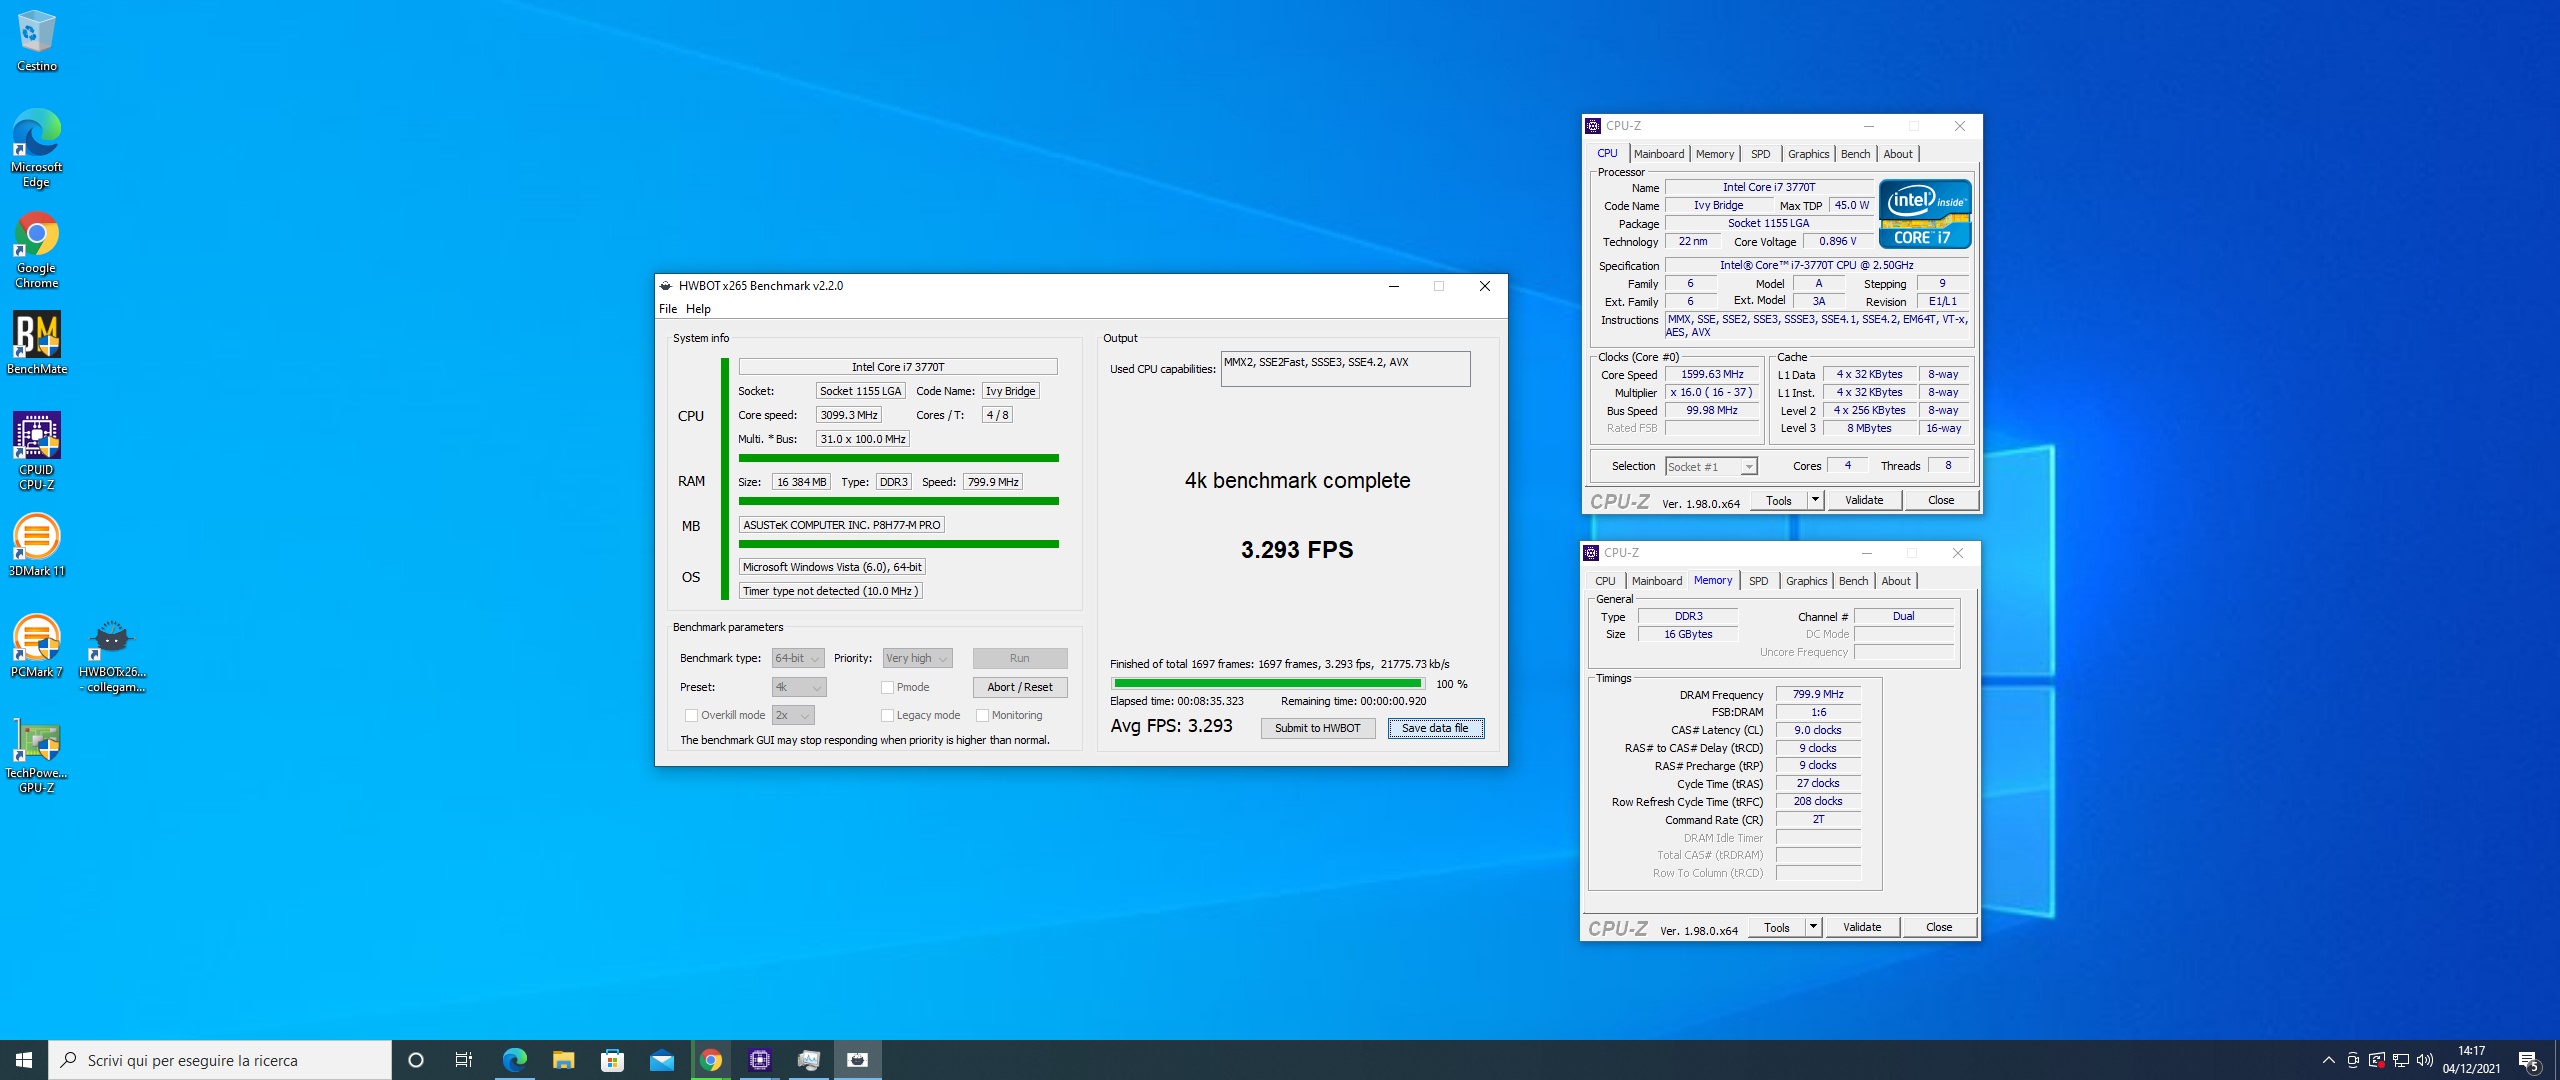Viewport: 2560px width, 1080px height.
Task: Open the Help menu in HWBOT x265
Action: pos(698,309)
